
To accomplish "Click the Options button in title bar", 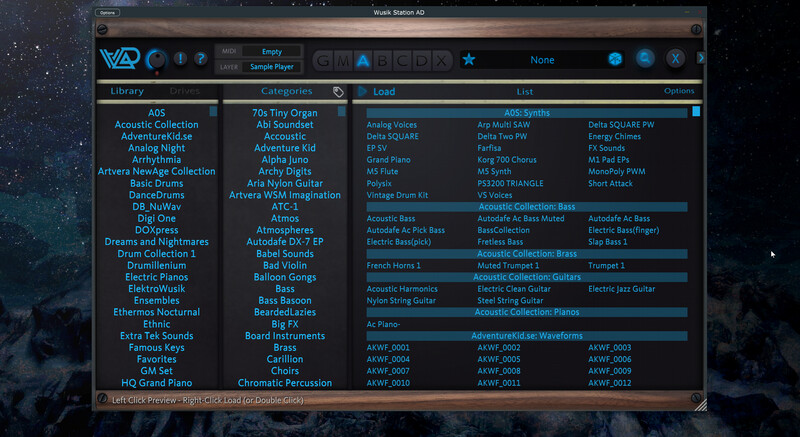I will click(x=108, y=12).
